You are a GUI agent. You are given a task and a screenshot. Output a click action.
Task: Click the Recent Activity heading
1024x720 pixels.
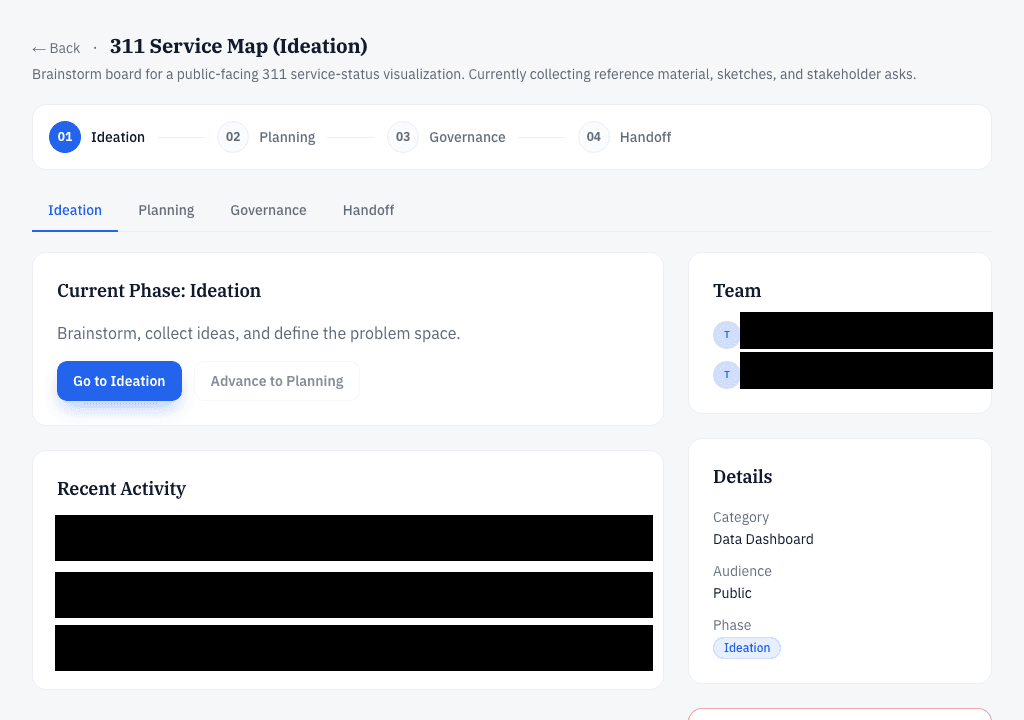pos(121,489)
